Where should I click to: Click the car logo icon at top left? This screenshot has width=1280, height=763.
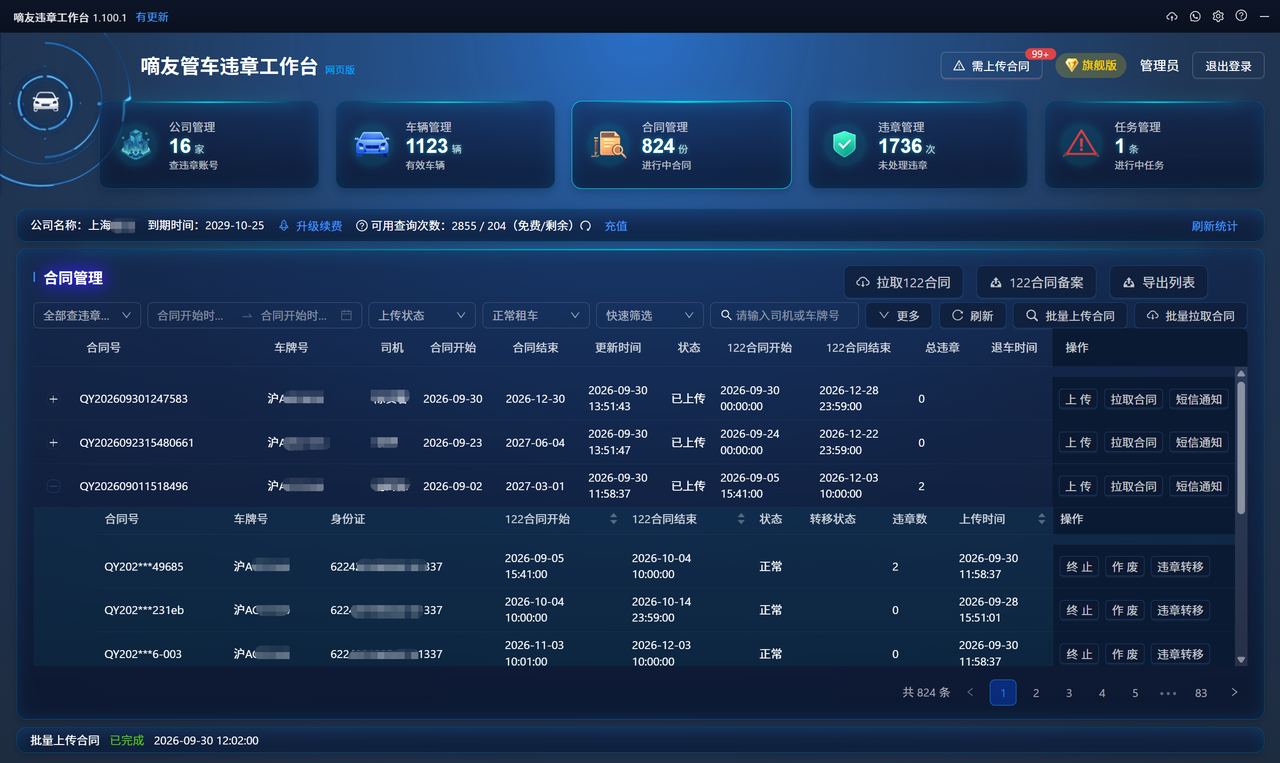(45, 102)
